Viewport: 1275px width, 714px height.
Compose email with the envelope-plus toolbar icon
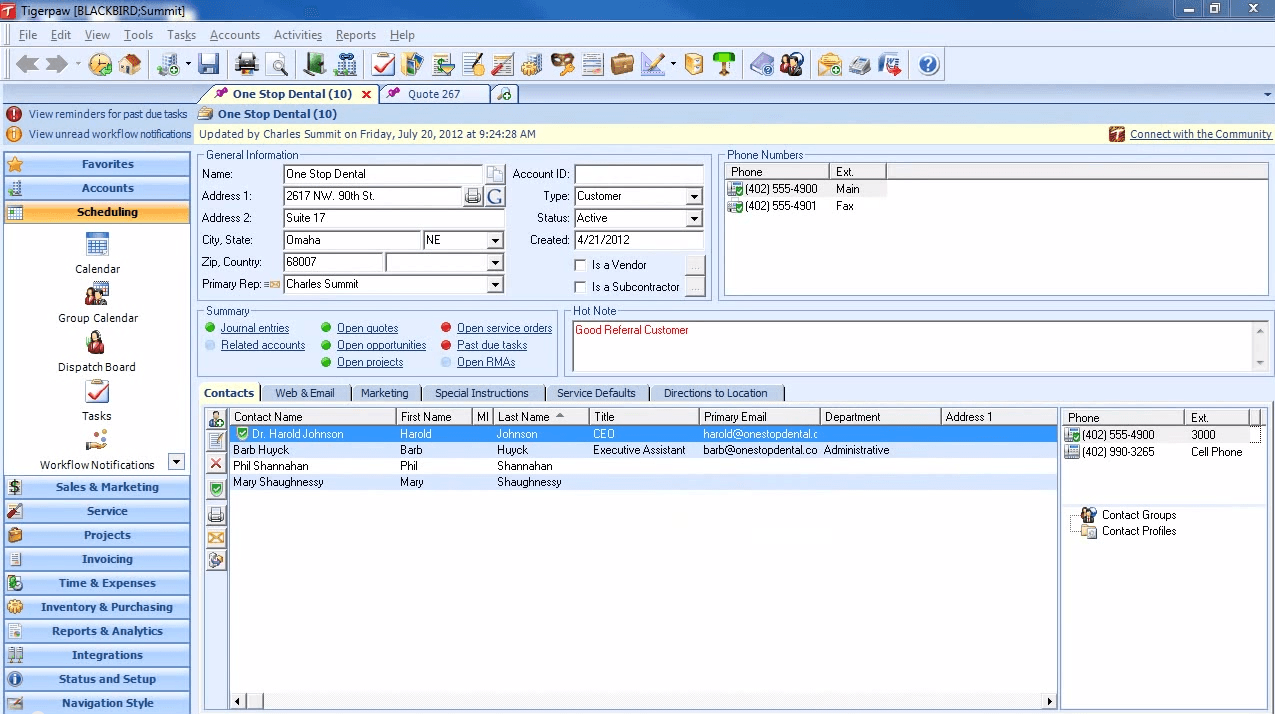[x=829, y=64]
